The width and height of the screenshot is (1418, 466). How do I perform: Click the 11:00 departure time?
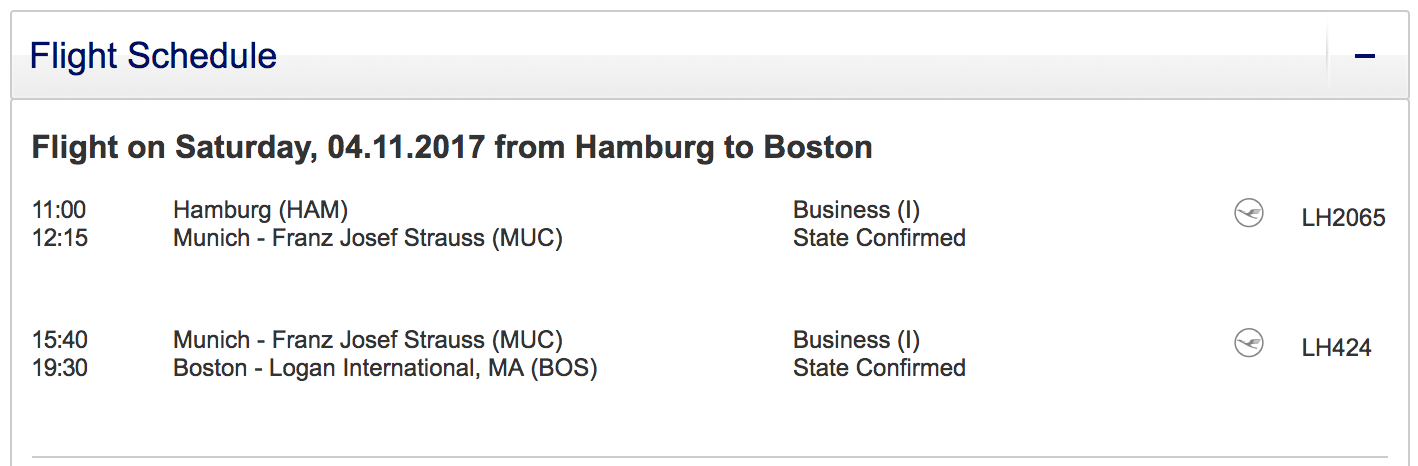[59, 210]
